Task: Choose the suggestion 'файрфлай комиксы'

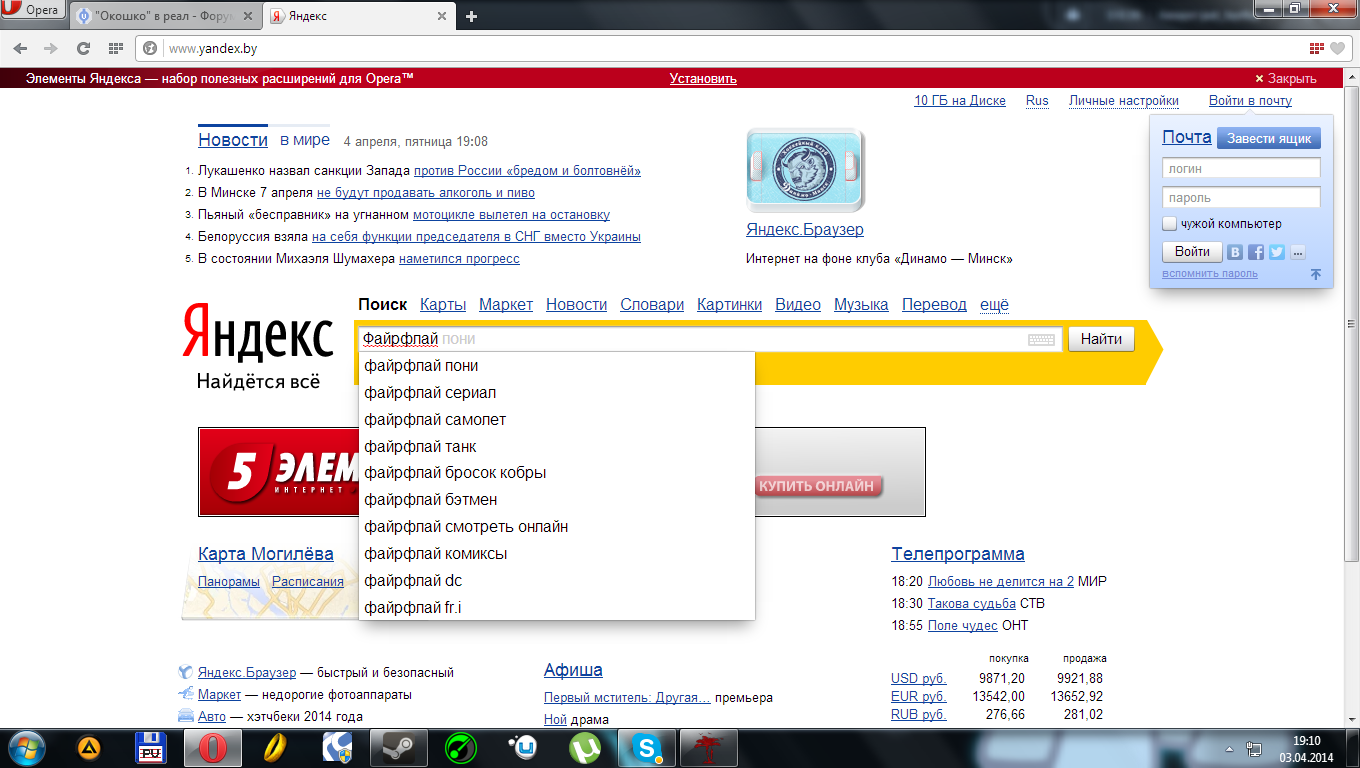Action: coord(556,554)
